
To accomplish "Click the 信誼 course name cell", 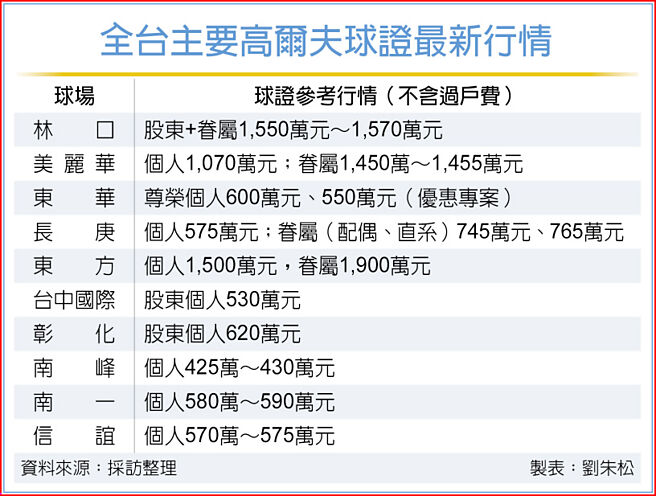I will pyautogui.click(x=74, y=436).
